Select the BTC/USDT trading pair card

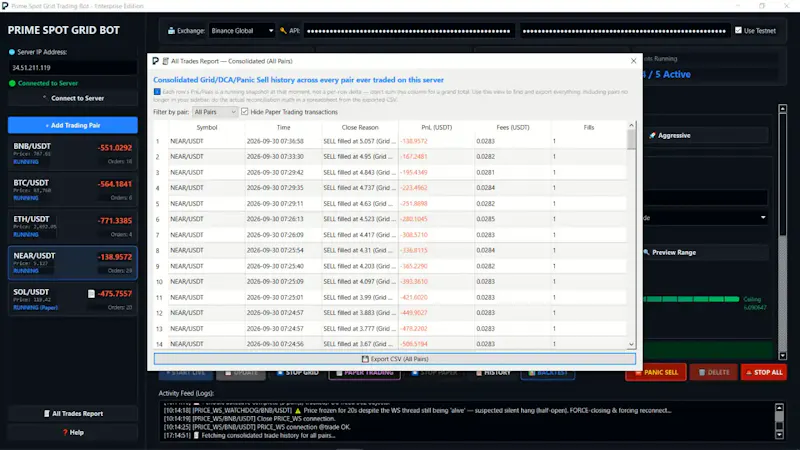tap(72, 189)
